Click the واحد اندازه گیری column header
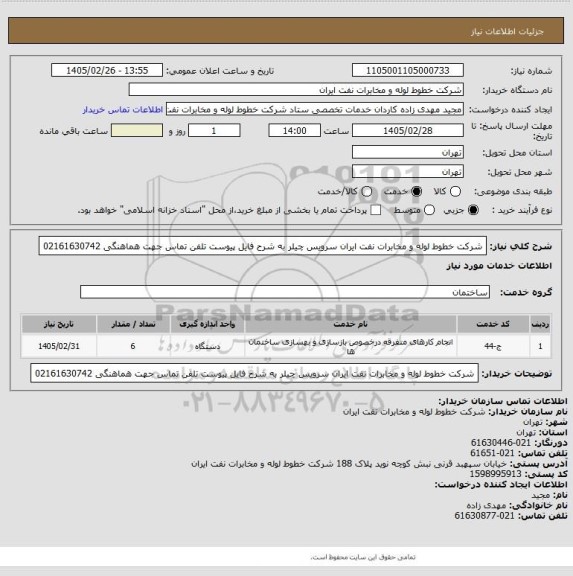 [207, 324]
